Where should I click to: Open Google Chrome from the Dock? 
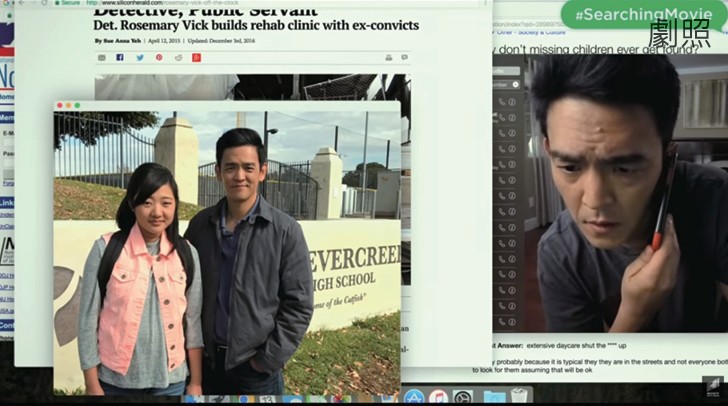click(x=243, y=399)
